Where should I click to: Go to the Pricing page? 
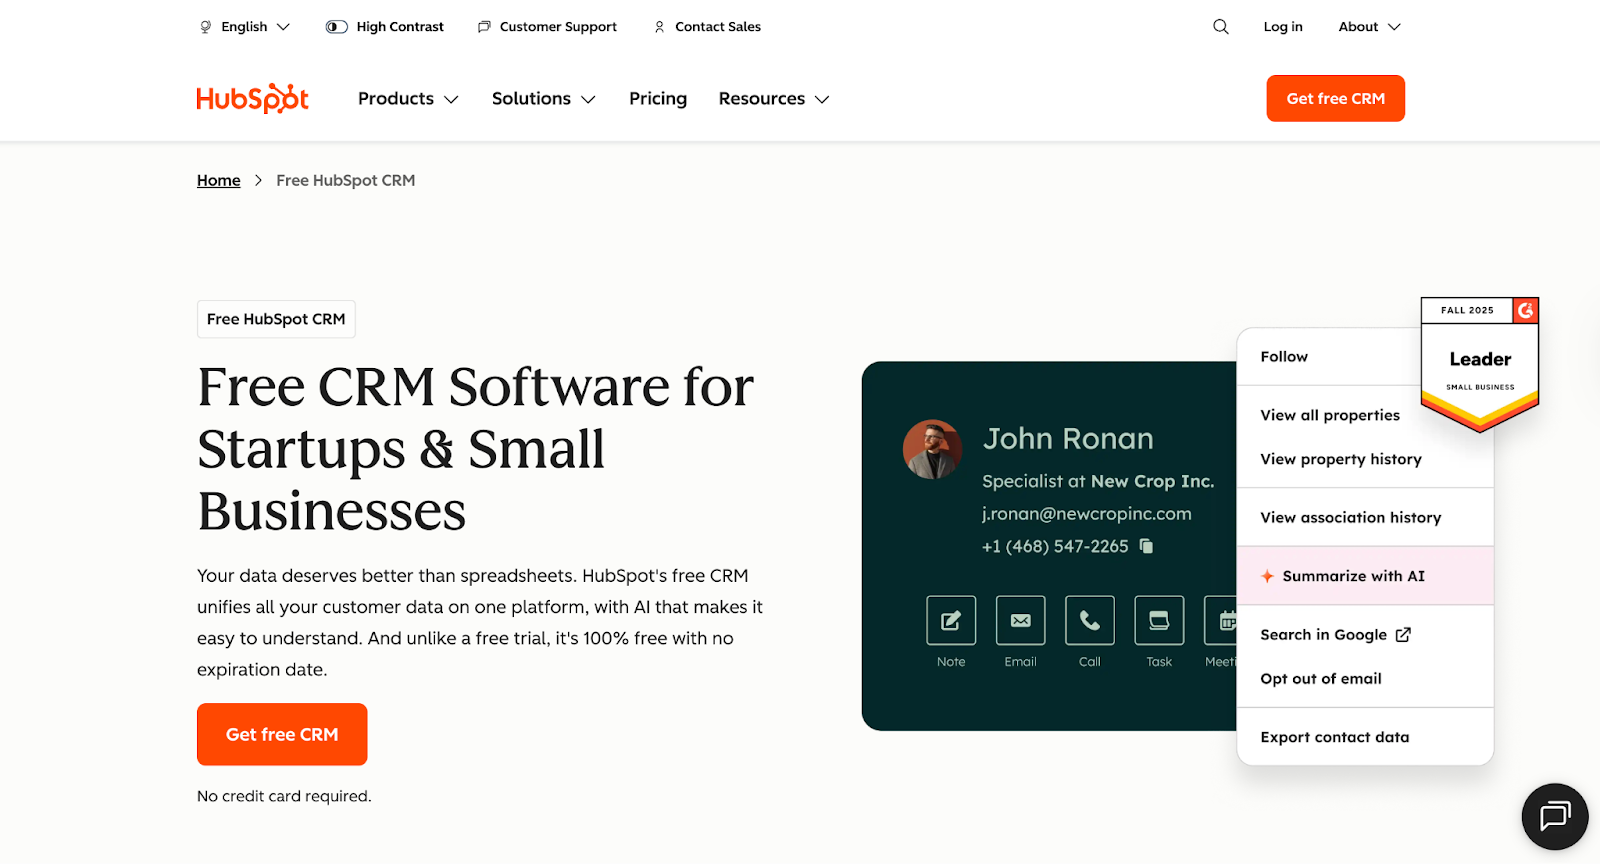[658, 99]
